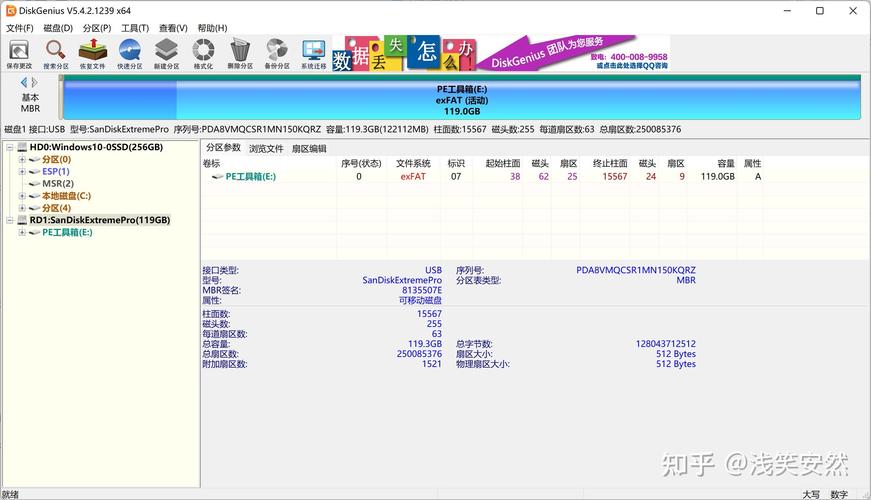Click the MBR签名 value 8135507E
Image resolution: width=871 pixels, height=500 pixels.
pyautogui.click(x=422, y=290)
